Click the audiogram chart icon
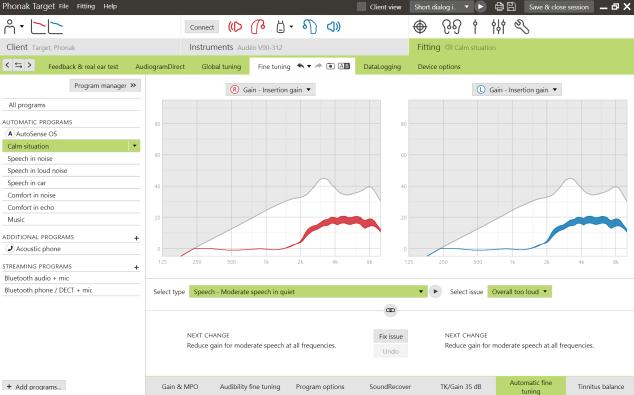This screenshot has width=634, height=395. click(x=47, y=27)
